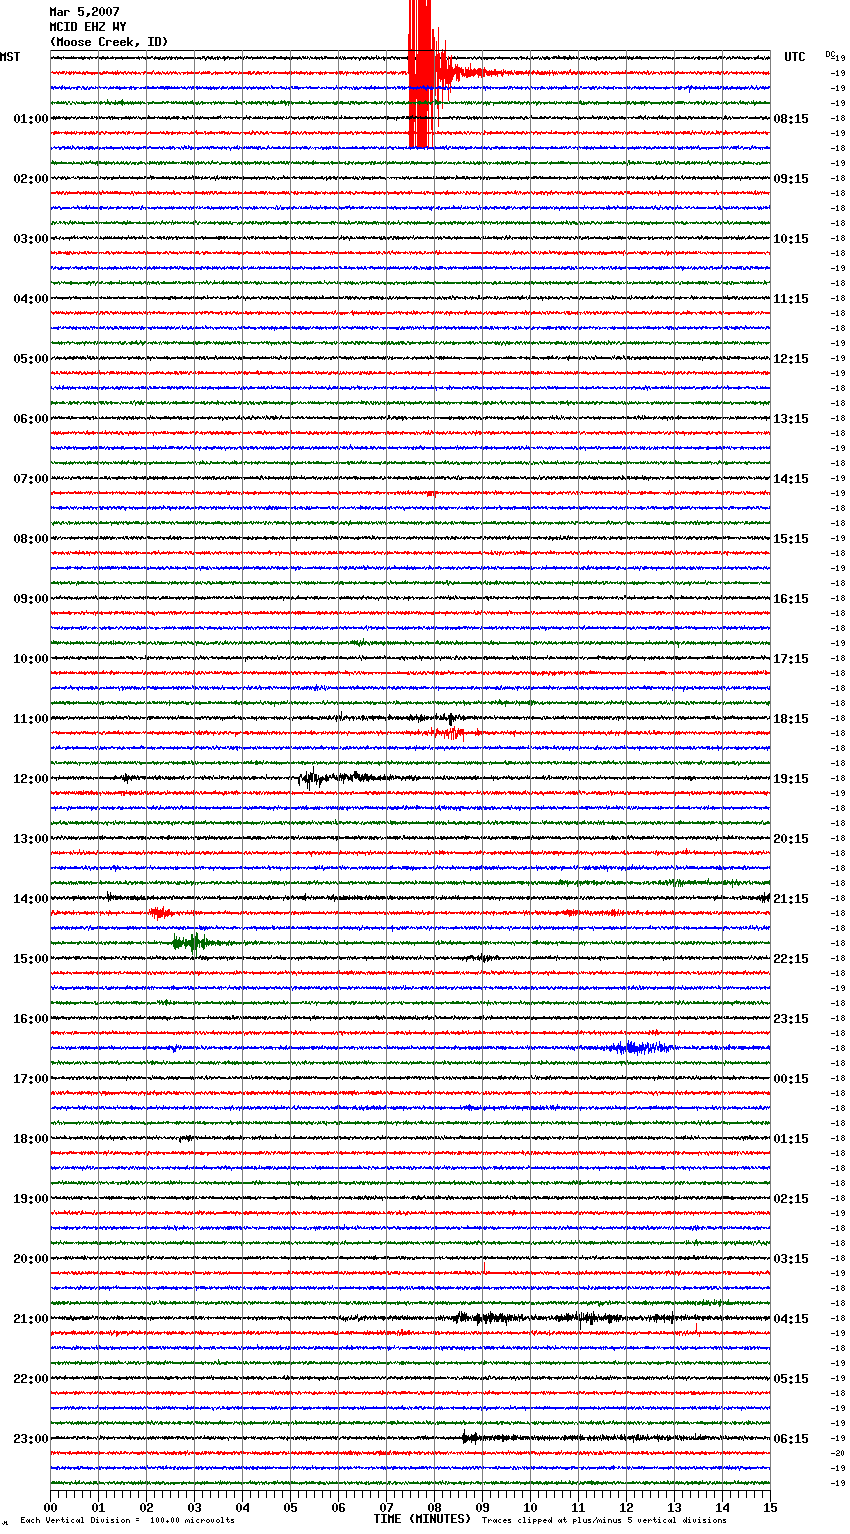Image resolution: width=850 pixels, height=1534 pixels.
Task: Click the station code "MCID EHZ WY"
Action: click(x=88, y=27)
